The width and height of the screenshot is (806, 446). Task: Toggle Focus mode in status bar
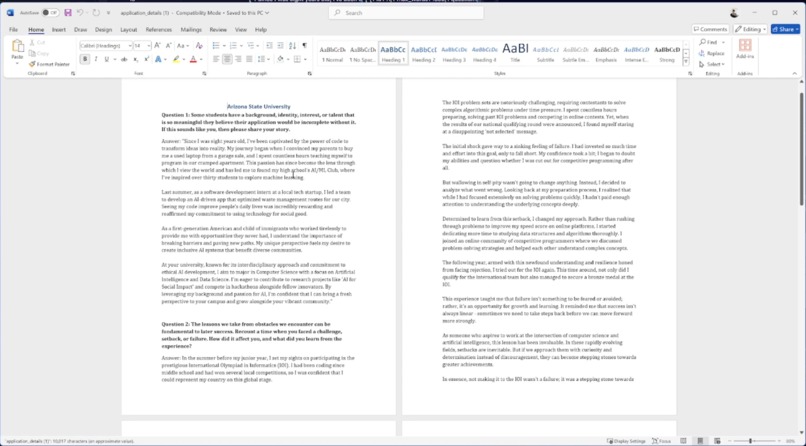(661, 441)
